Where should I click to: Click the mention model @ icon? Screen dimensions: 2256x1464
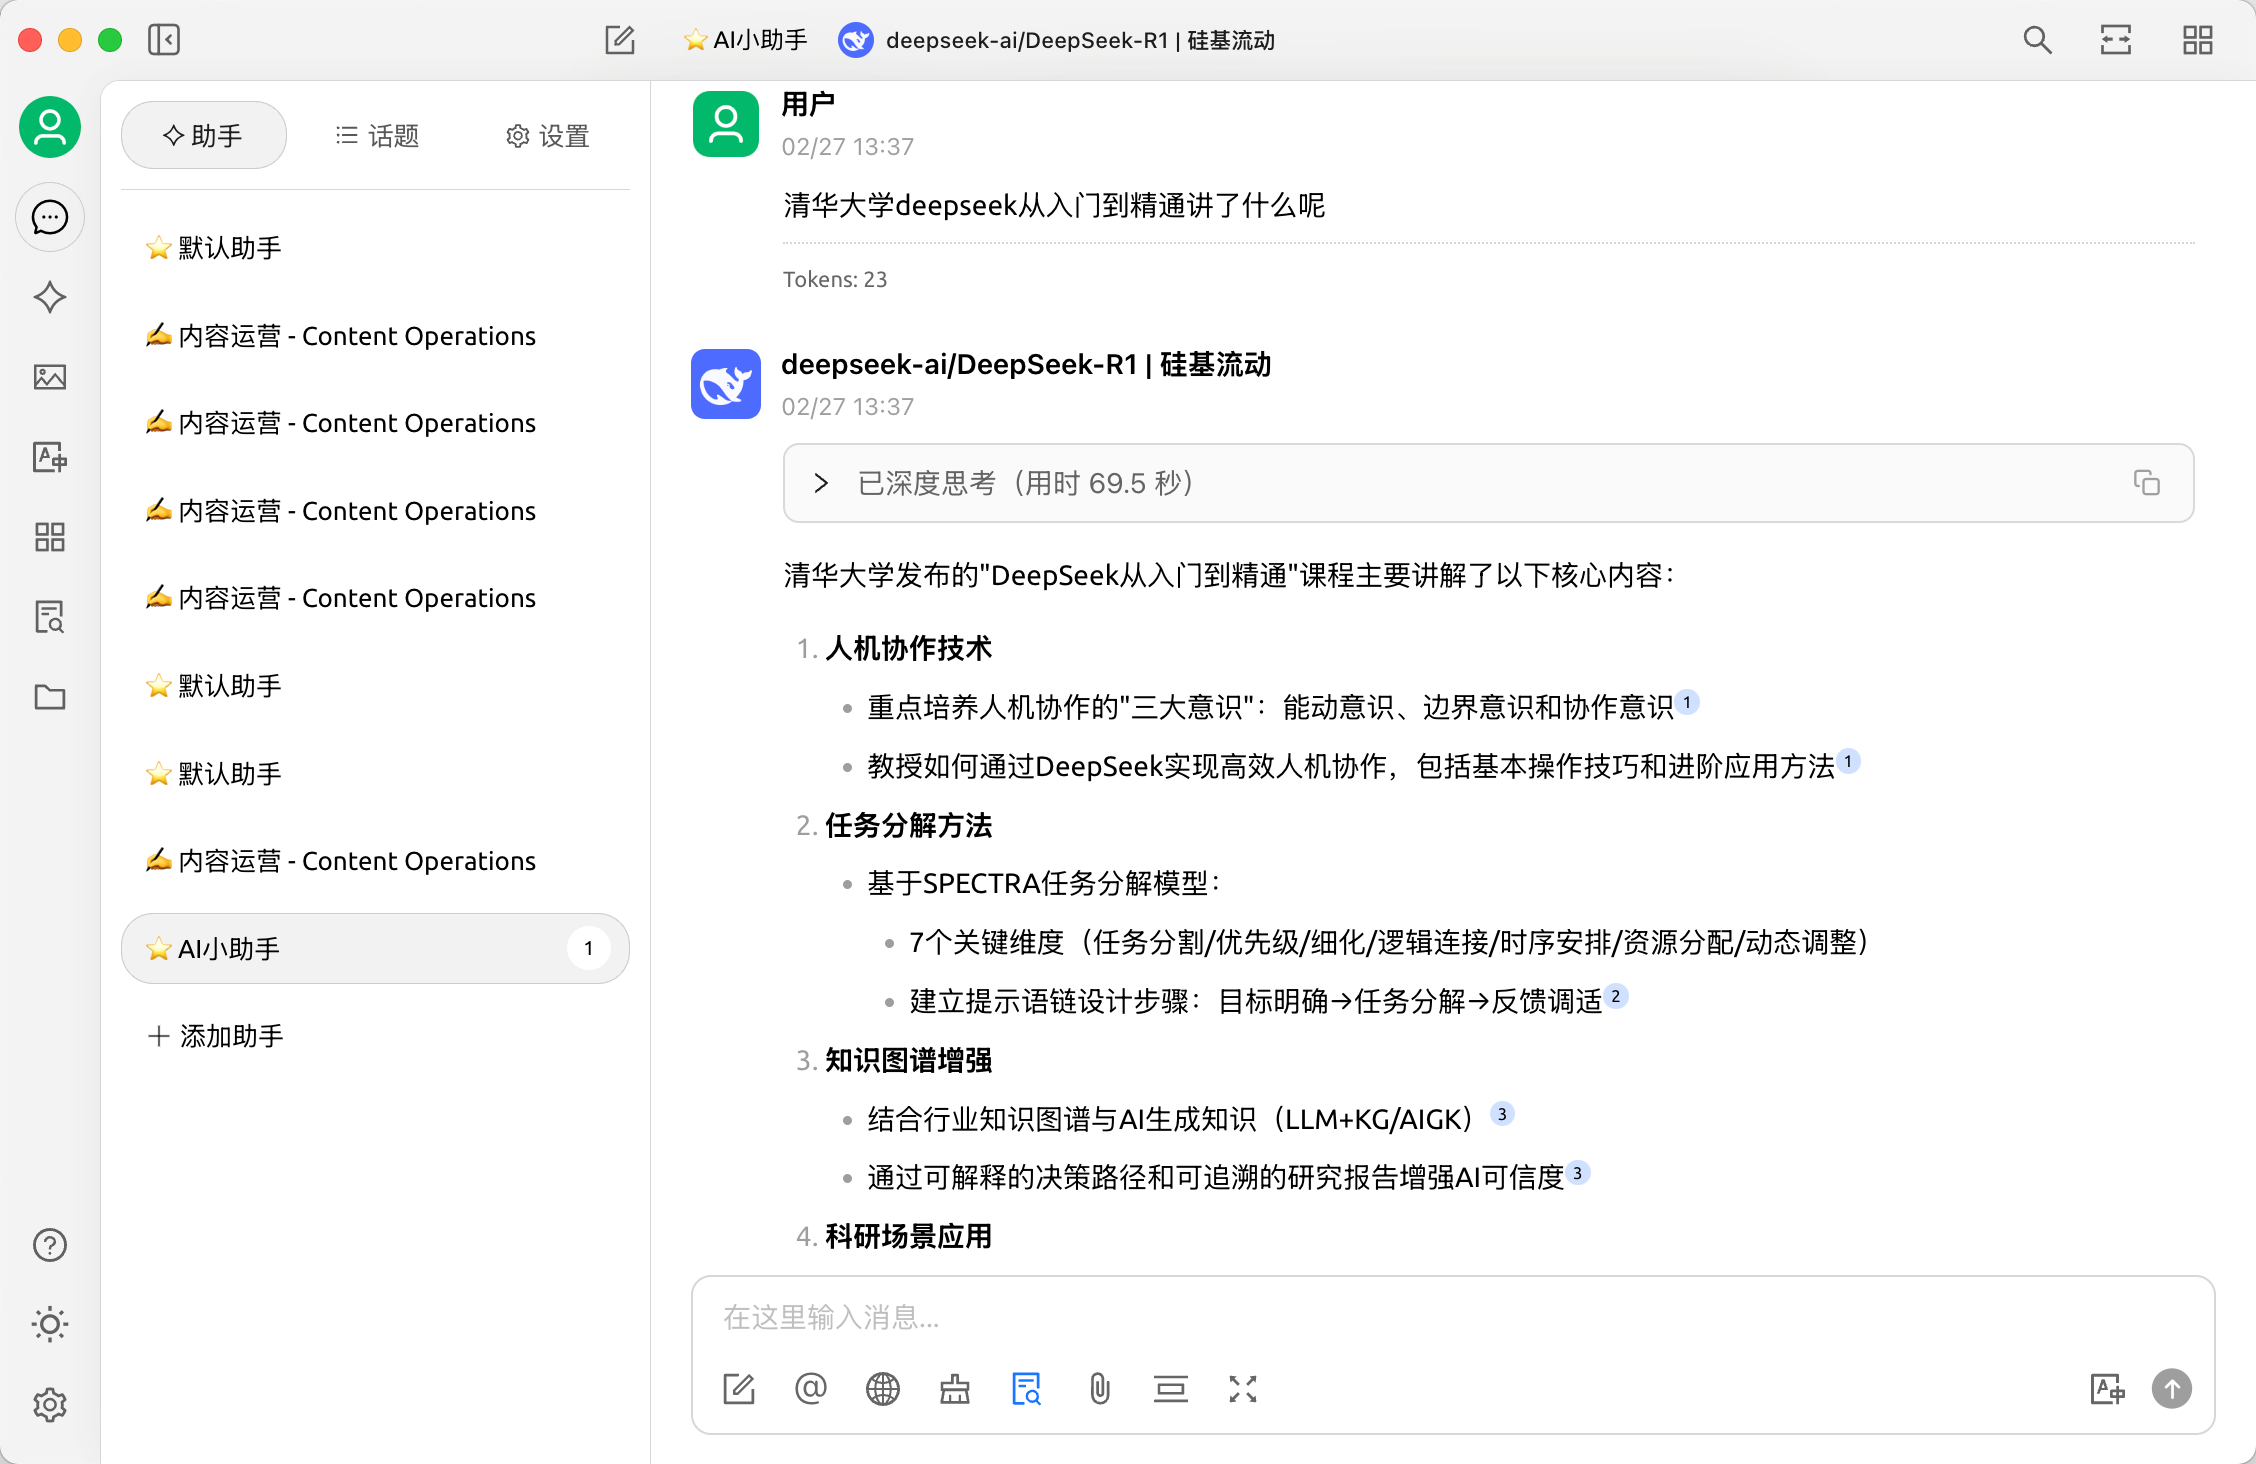click(x=810, y=1389)
